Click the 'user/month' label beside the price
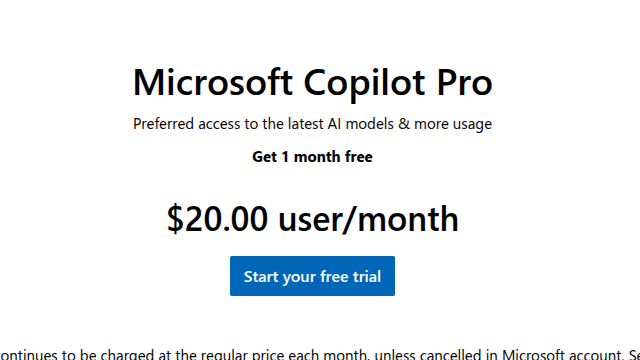640x360 pixels. point(369,220)
